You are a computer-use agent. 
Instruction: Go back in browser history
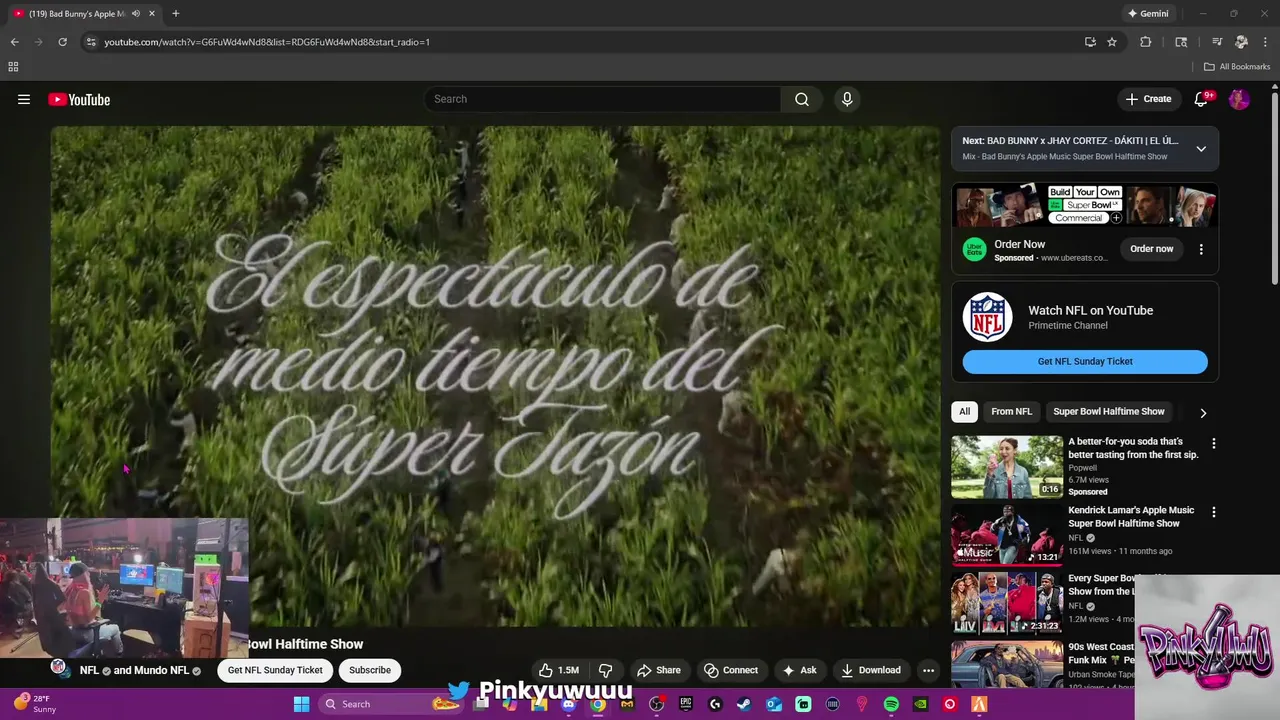pos(14,42)
